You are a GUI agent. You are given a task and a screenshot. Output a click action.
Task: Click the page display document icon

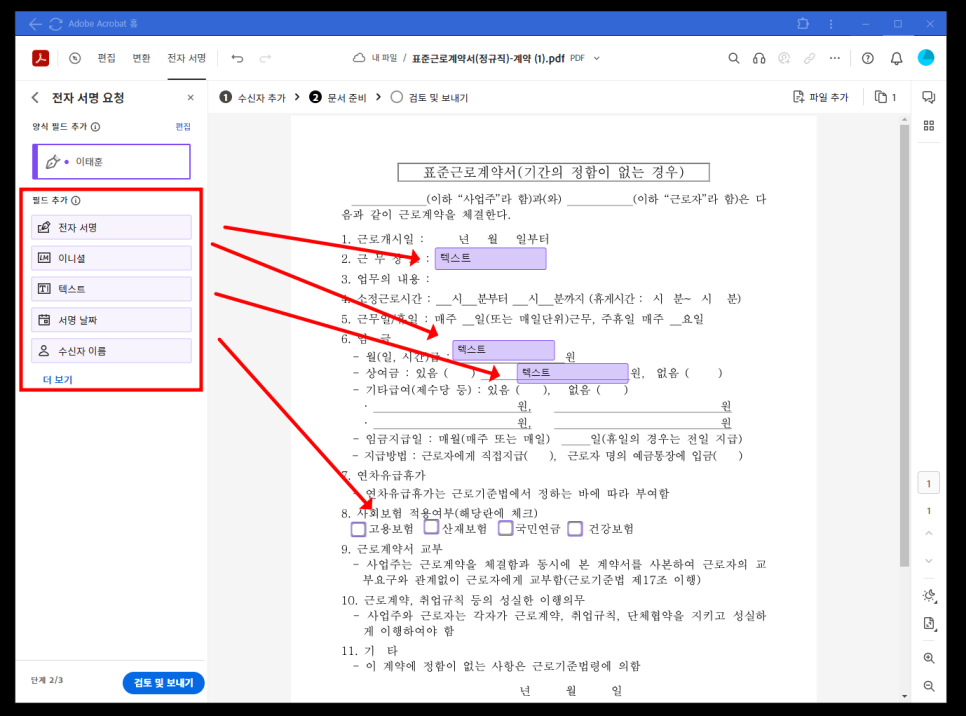pyautogui.click(x=929, y=624)
